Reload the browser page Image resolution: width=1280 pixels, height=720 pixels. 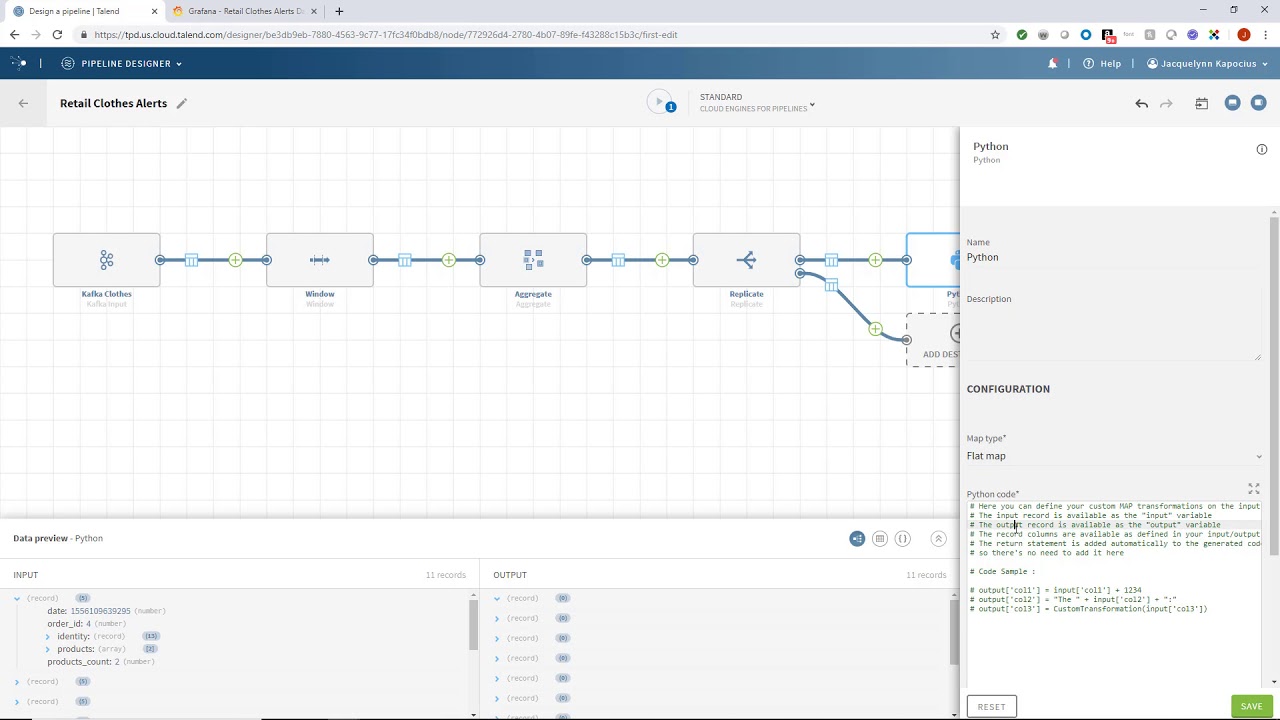[57, 34]
